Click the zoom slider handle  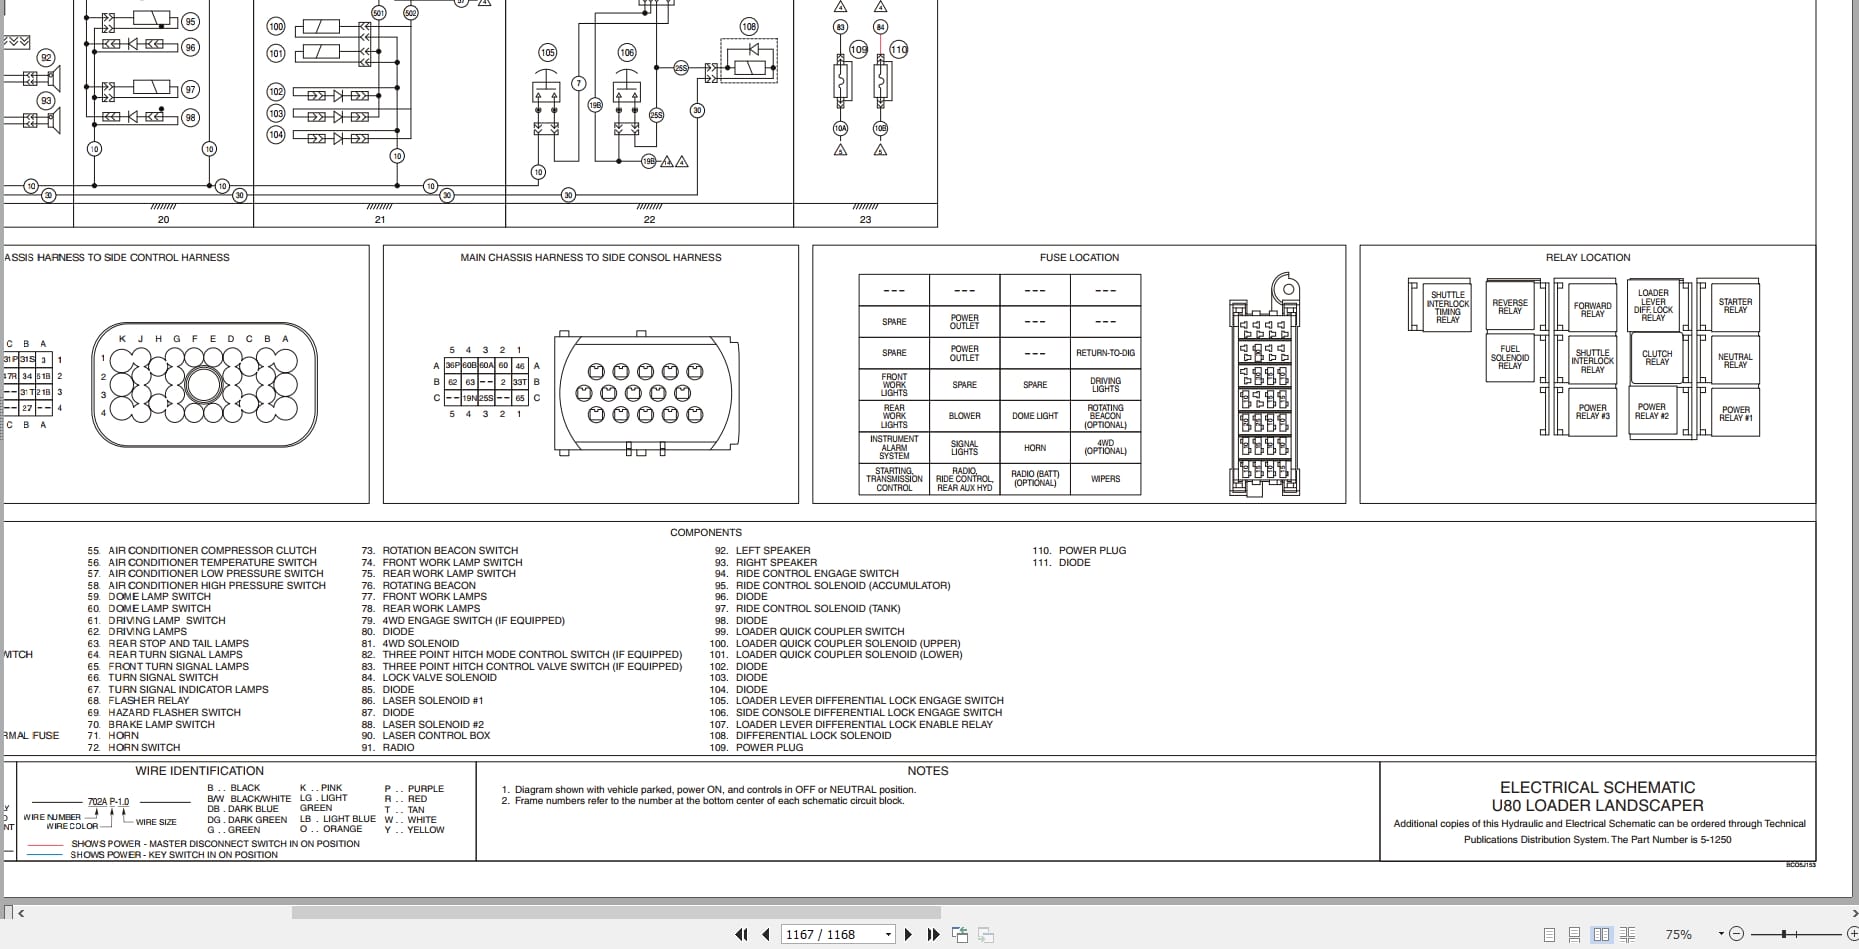coord(1784,934)
